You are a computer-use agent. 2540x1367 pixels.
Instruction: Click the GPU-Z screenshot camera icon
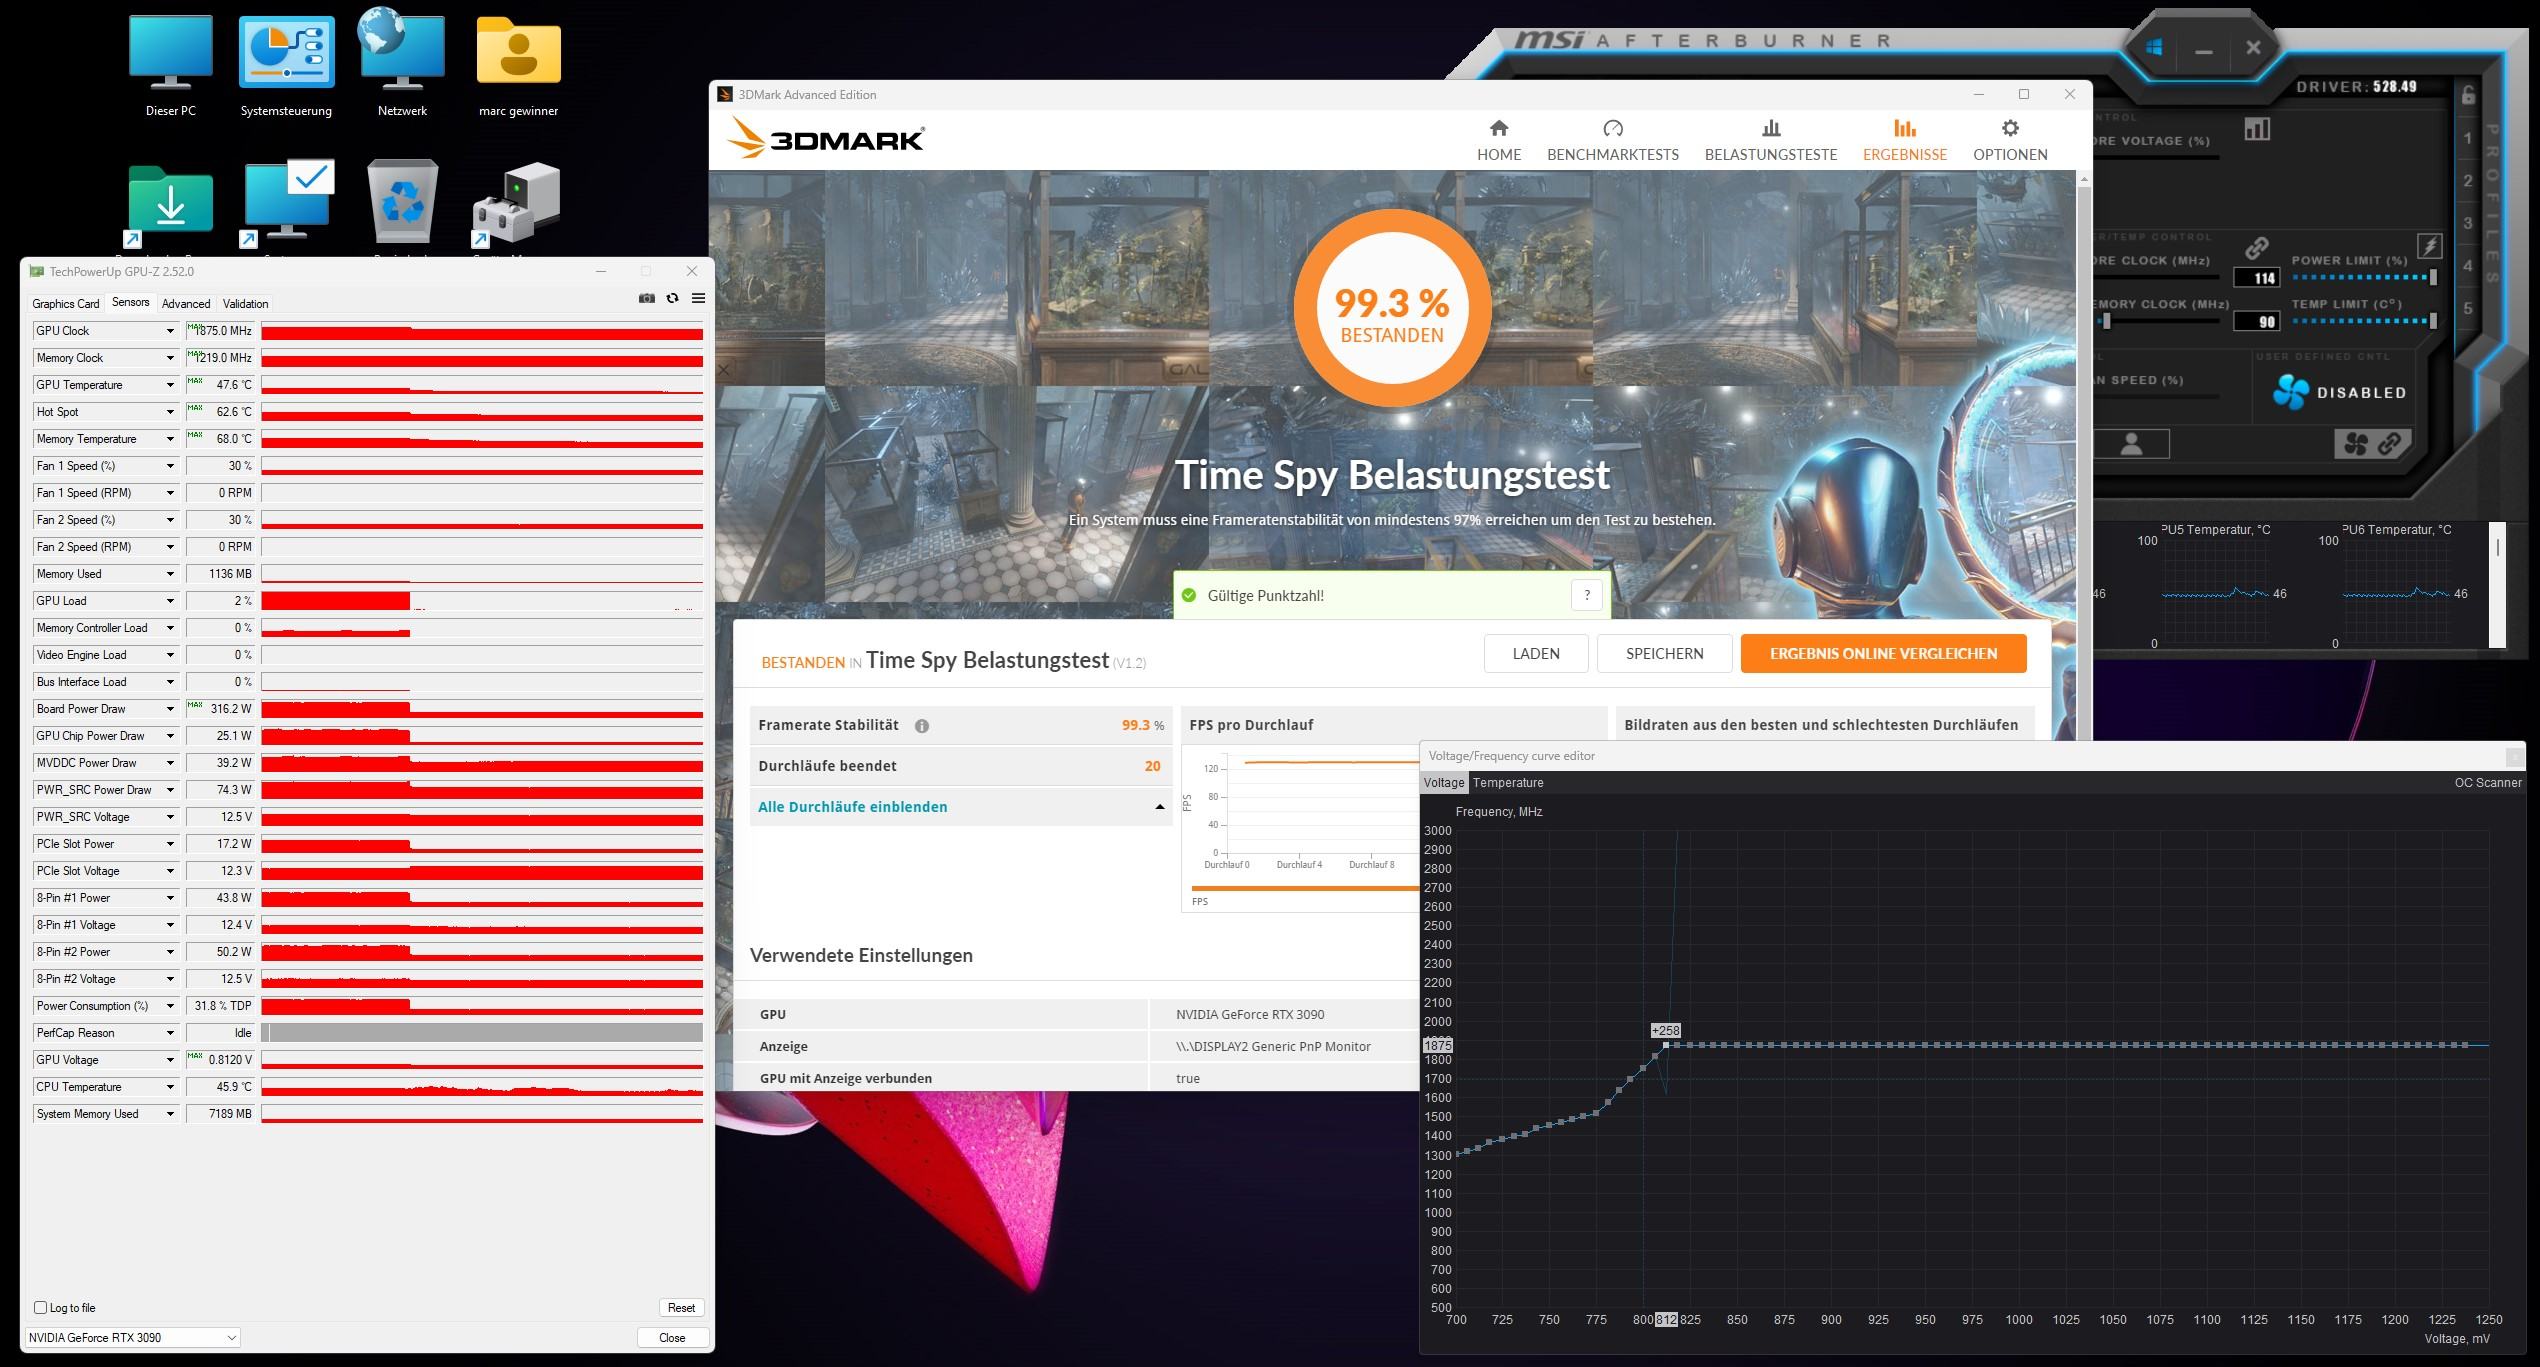pos(646,298)
